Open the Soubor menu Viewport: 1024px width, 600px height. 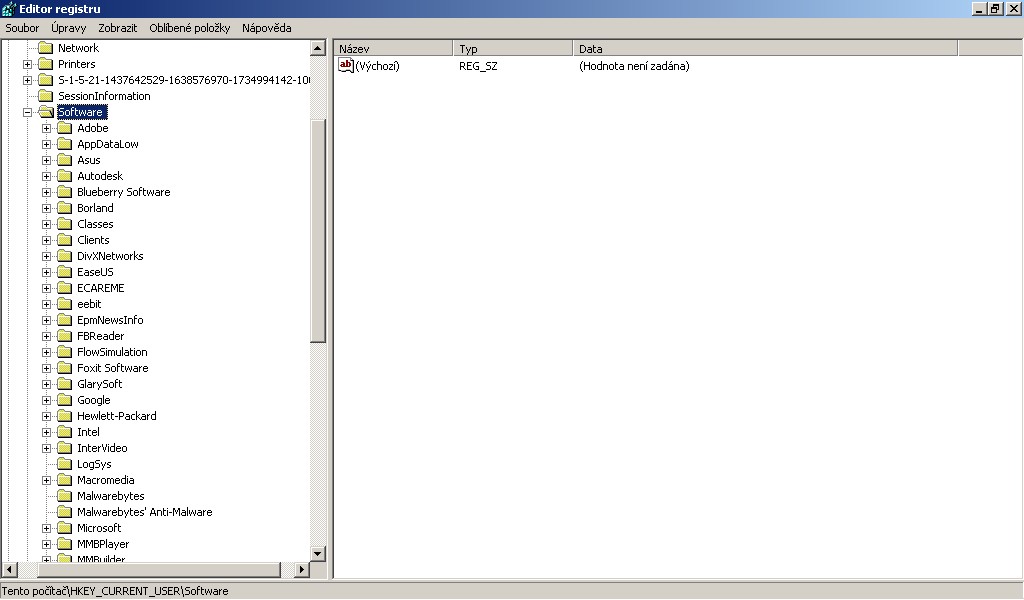[x=22, y=28]
